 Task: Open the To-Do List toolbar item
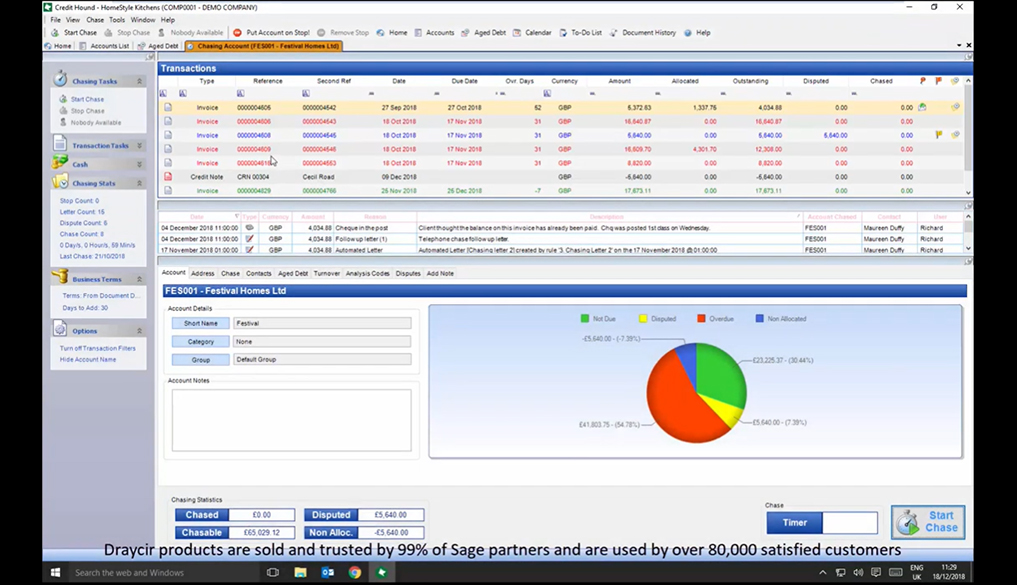pyautogui.click(x=580, y=32)
